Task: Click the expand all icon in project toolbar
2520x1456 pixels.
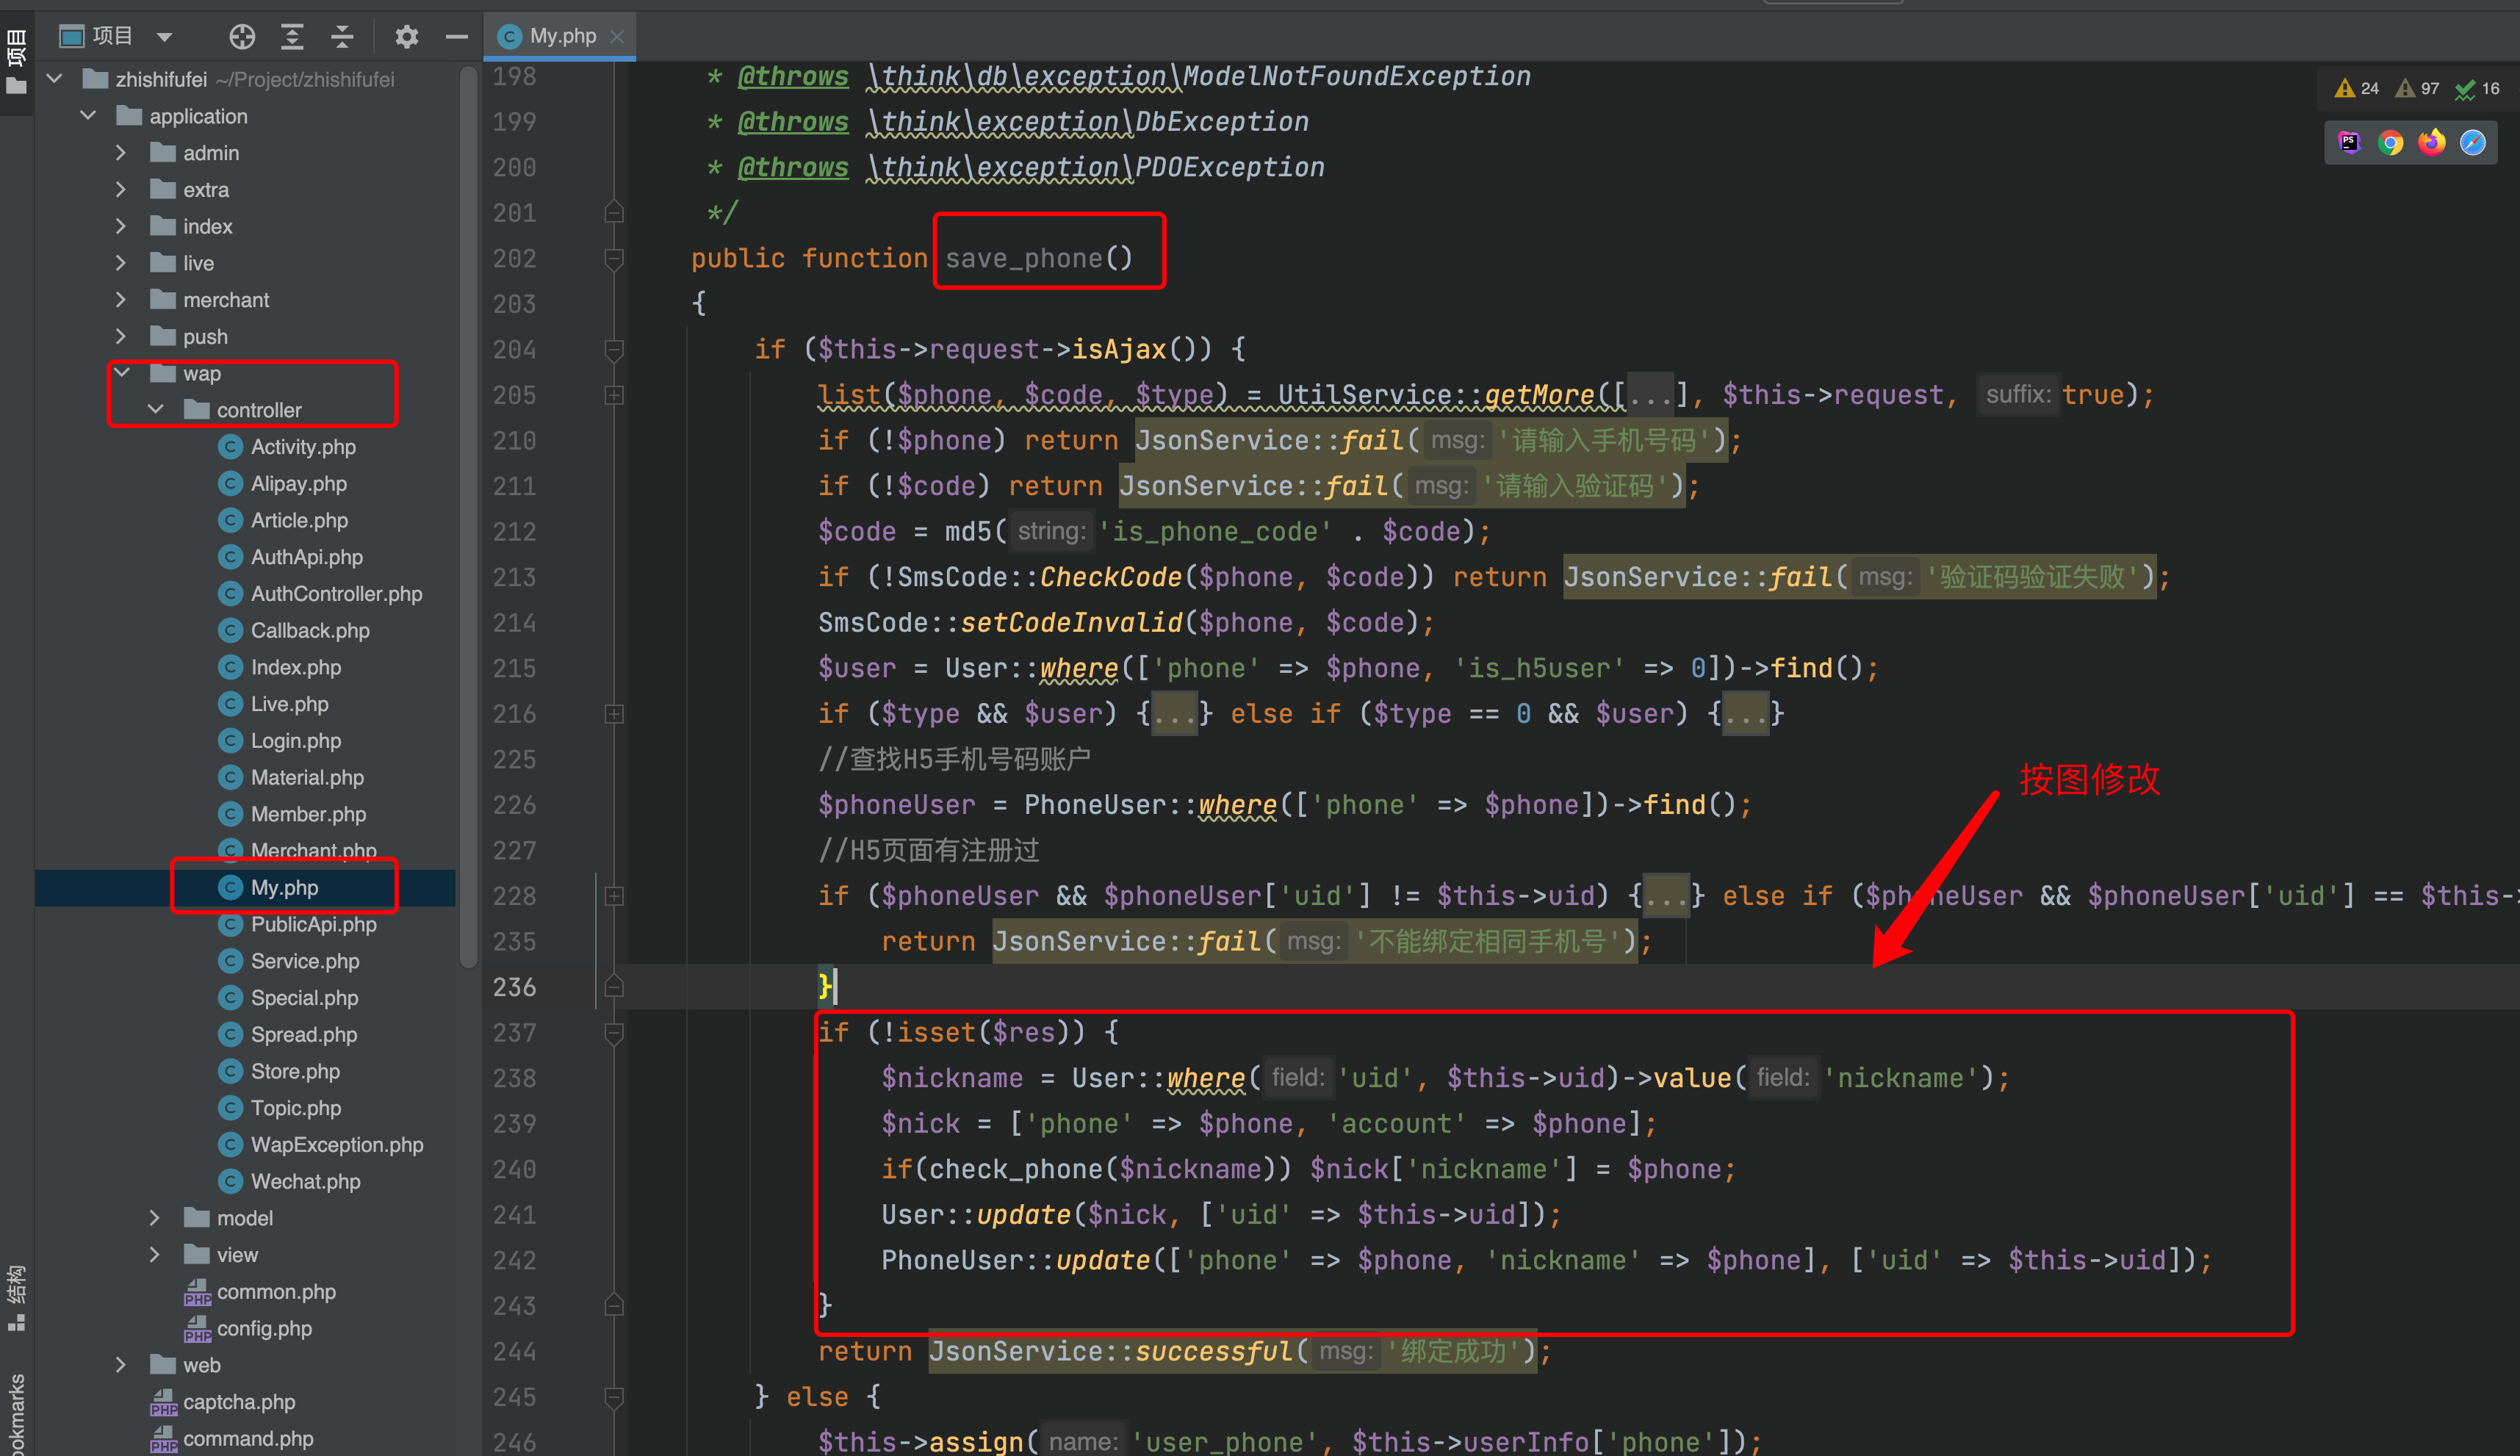Action: [x=292, y=37]
